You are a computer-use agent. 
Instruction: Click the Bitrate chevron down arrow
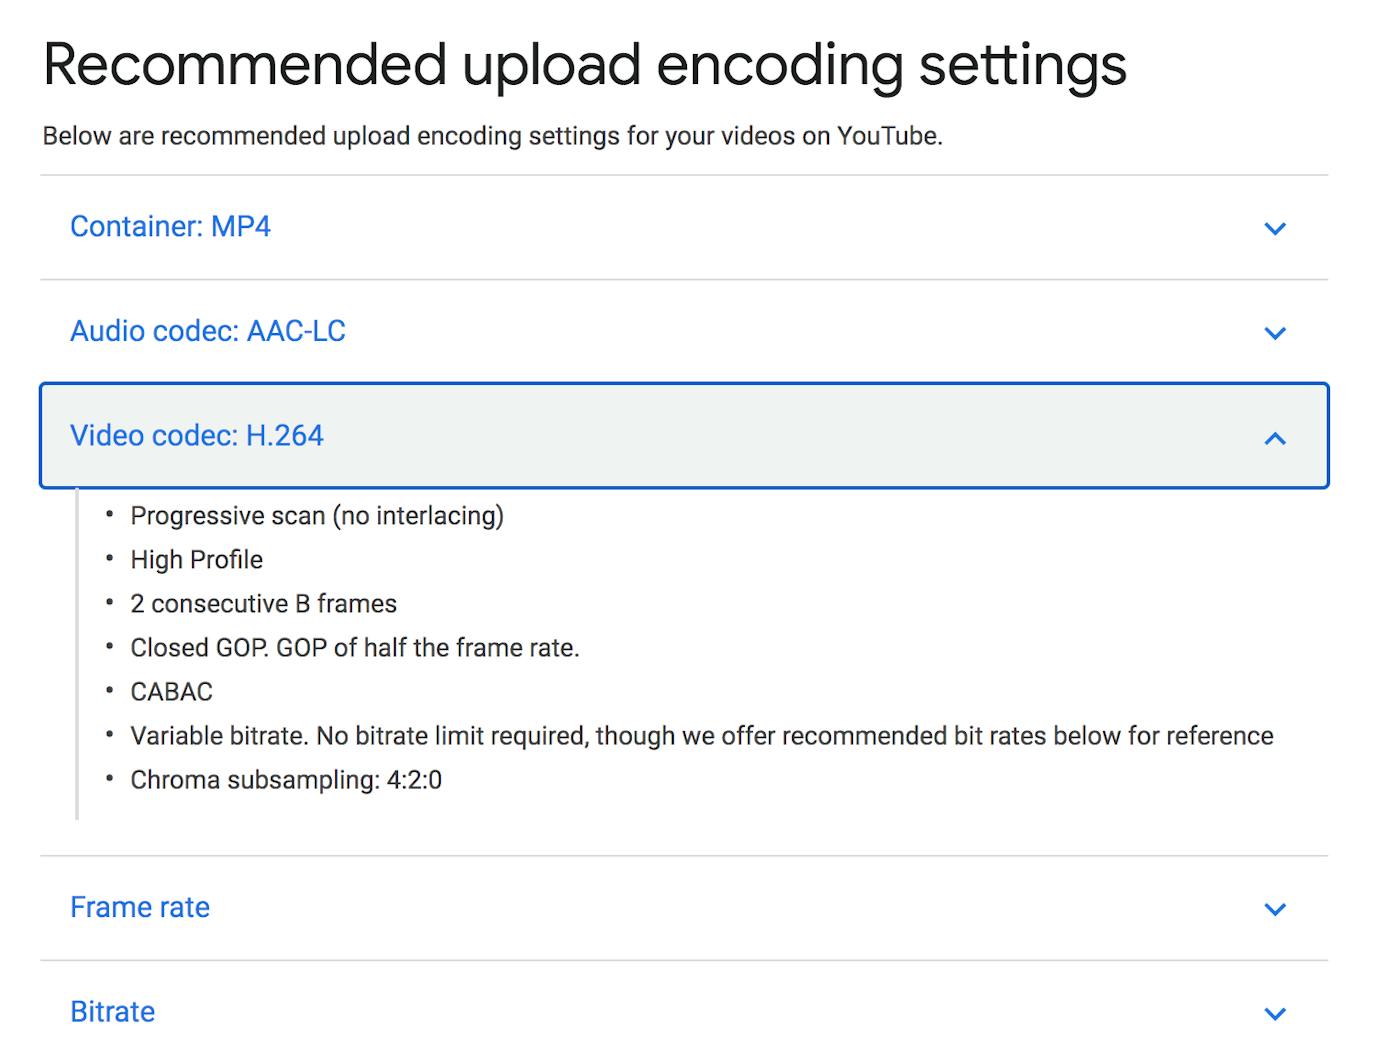point(1274,1014)
